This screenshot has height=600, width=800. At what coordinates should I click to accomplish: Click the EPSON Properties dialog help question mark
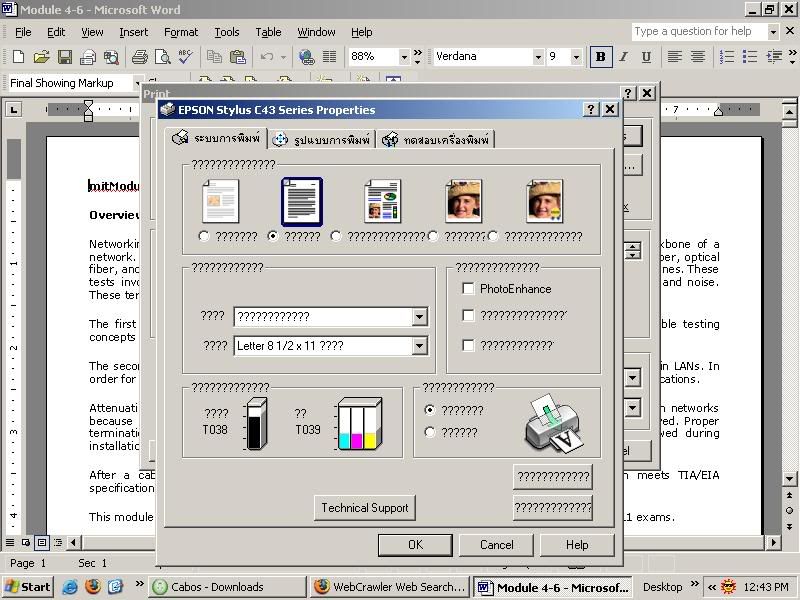coord(590,109)
